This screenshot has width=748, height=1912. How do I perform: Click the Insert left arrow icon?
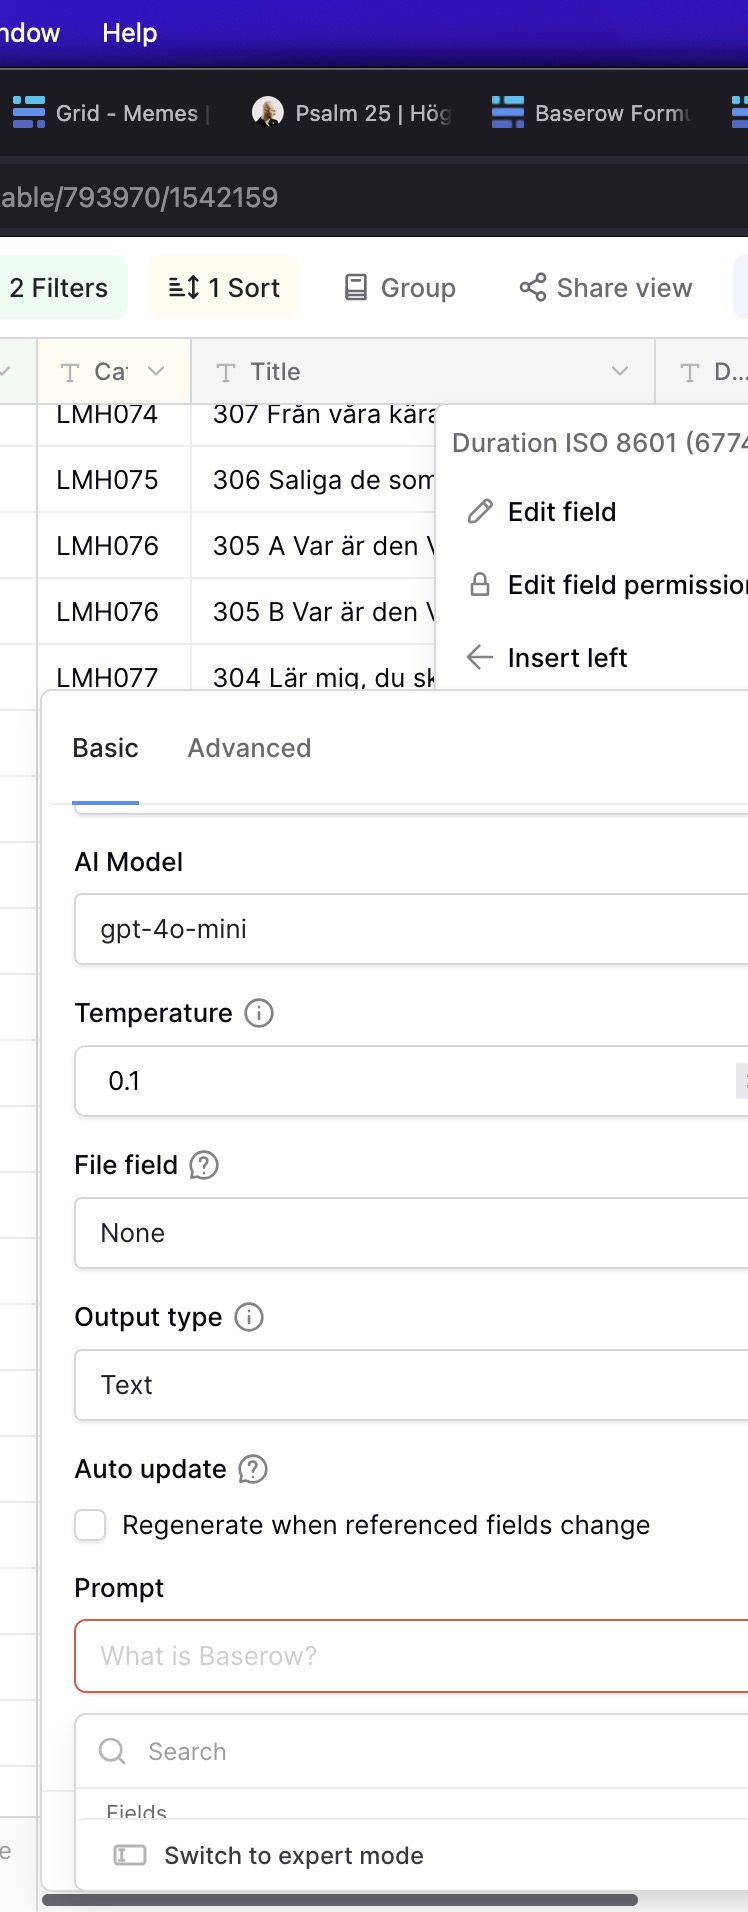480,658
